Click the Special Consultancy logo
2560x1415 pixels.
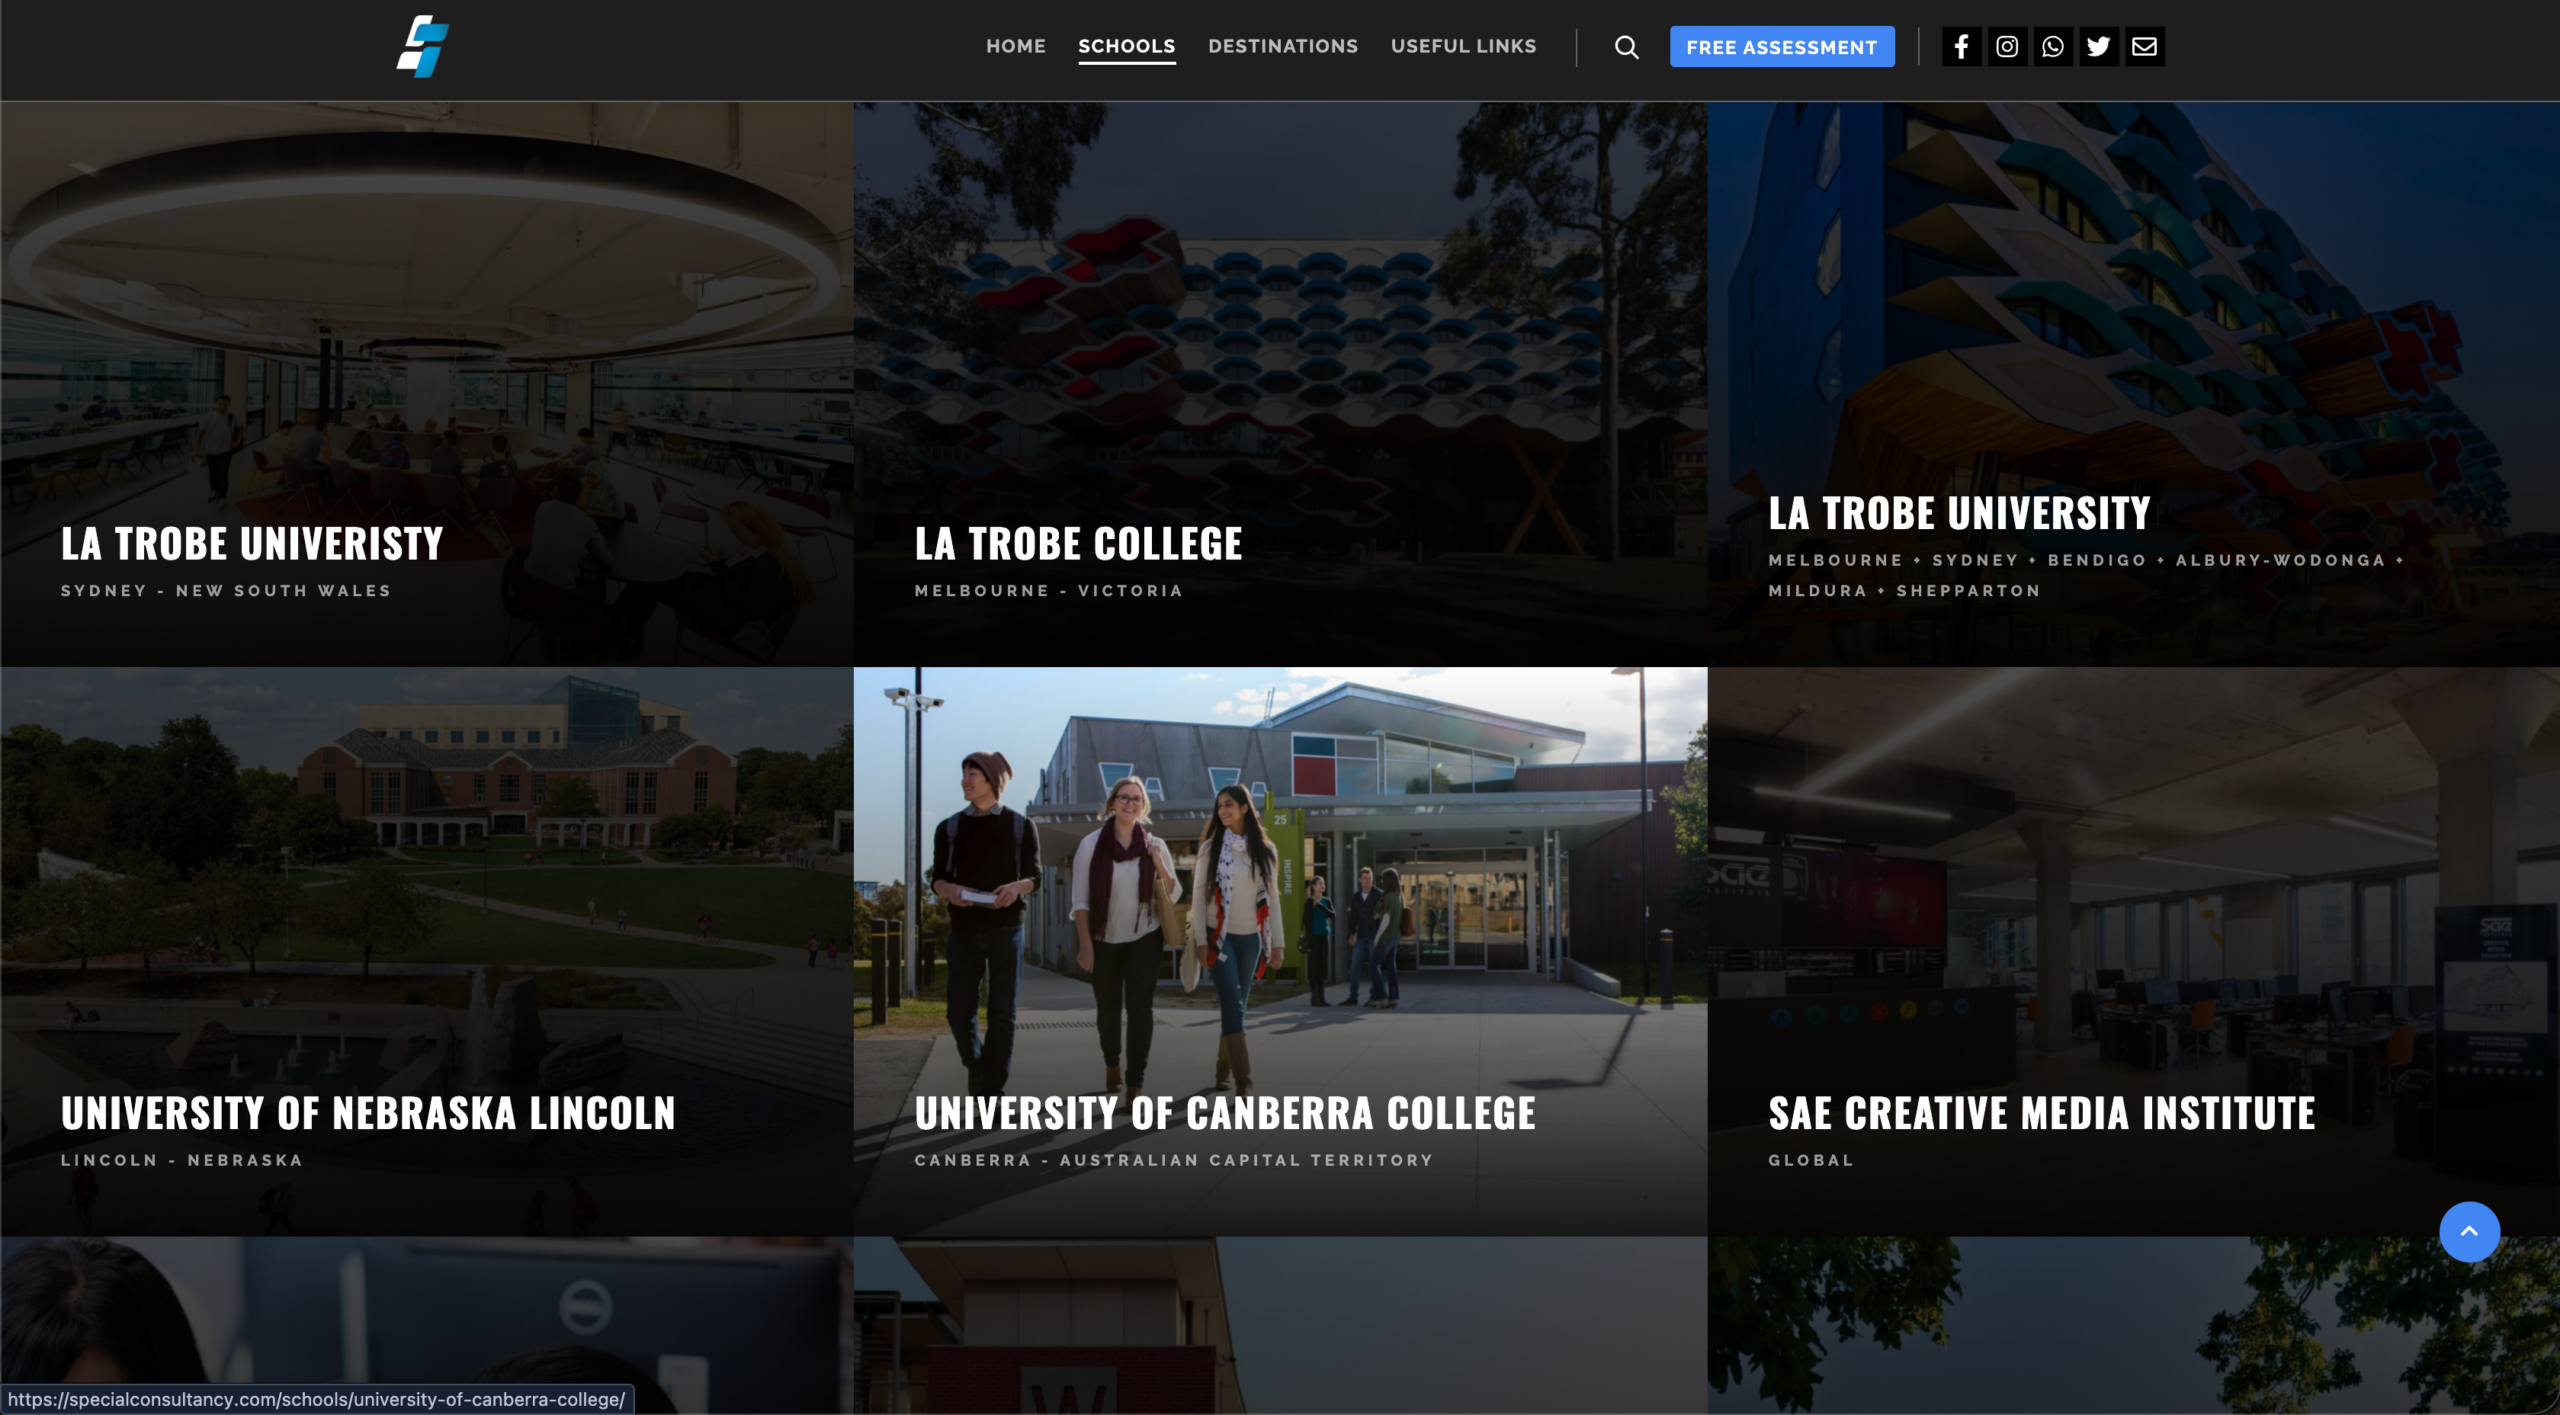pyautogui.click(x=423, y=46)
